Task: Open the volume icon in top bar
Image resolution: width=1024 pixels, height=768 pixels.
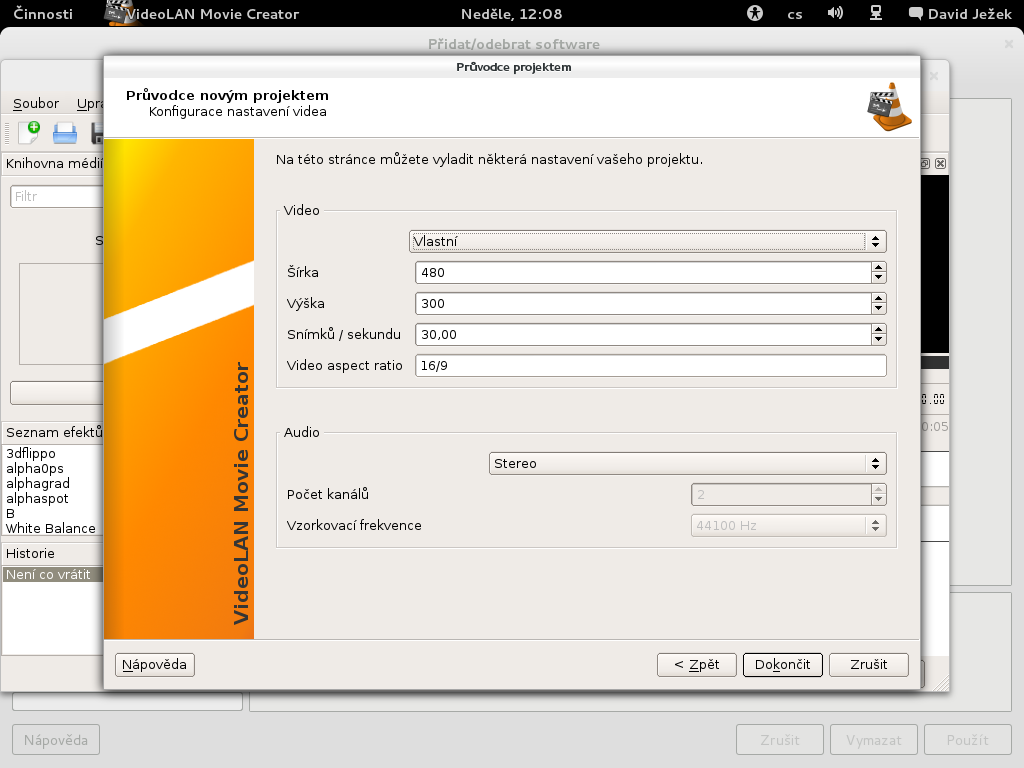Action: point(835,13)
